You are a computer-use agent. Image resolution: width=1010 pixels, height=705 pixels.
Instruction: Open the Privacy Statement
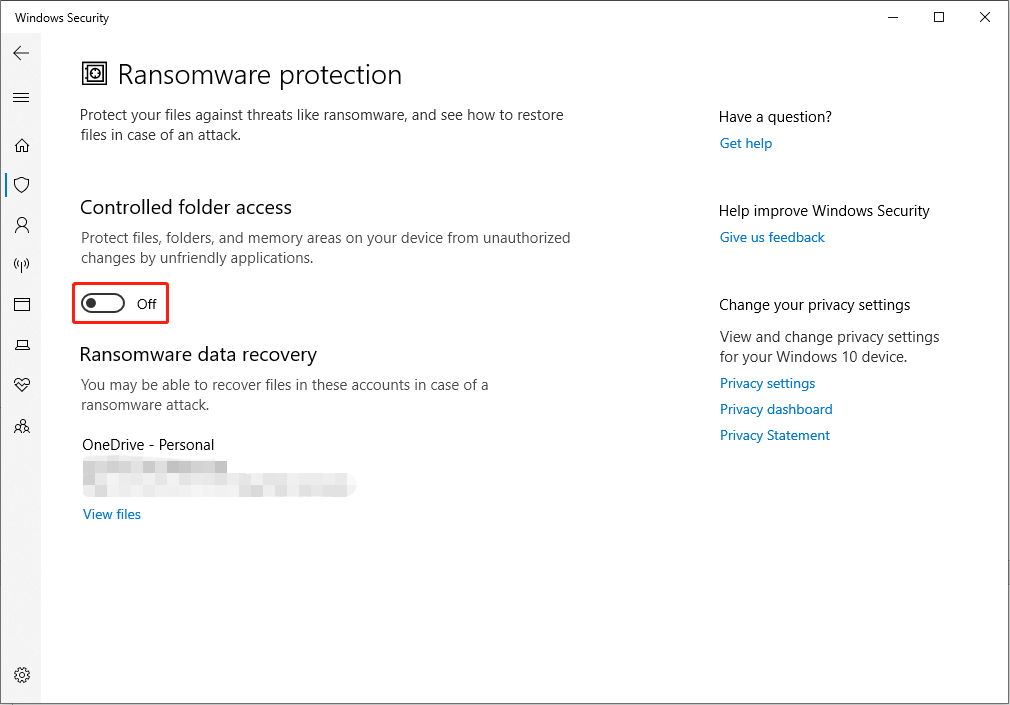click(774, 435)
